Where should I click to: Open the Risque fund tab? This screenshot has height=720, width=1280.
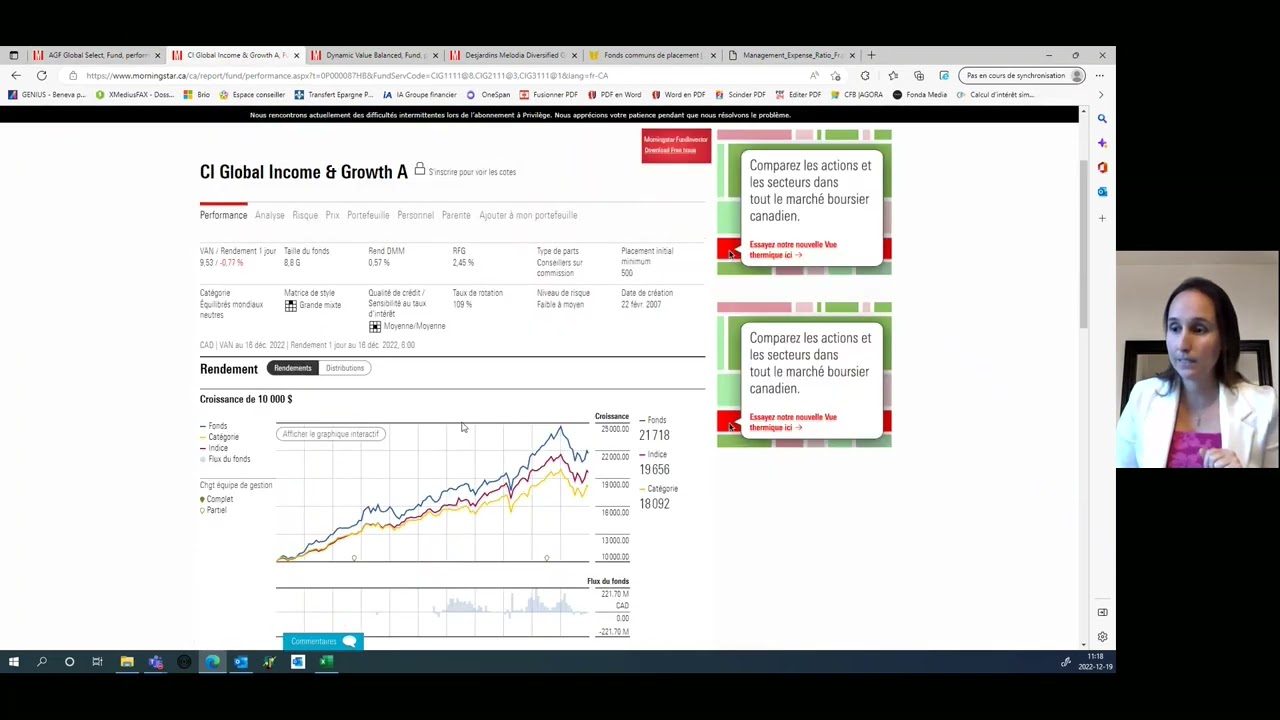click(305, 215)
